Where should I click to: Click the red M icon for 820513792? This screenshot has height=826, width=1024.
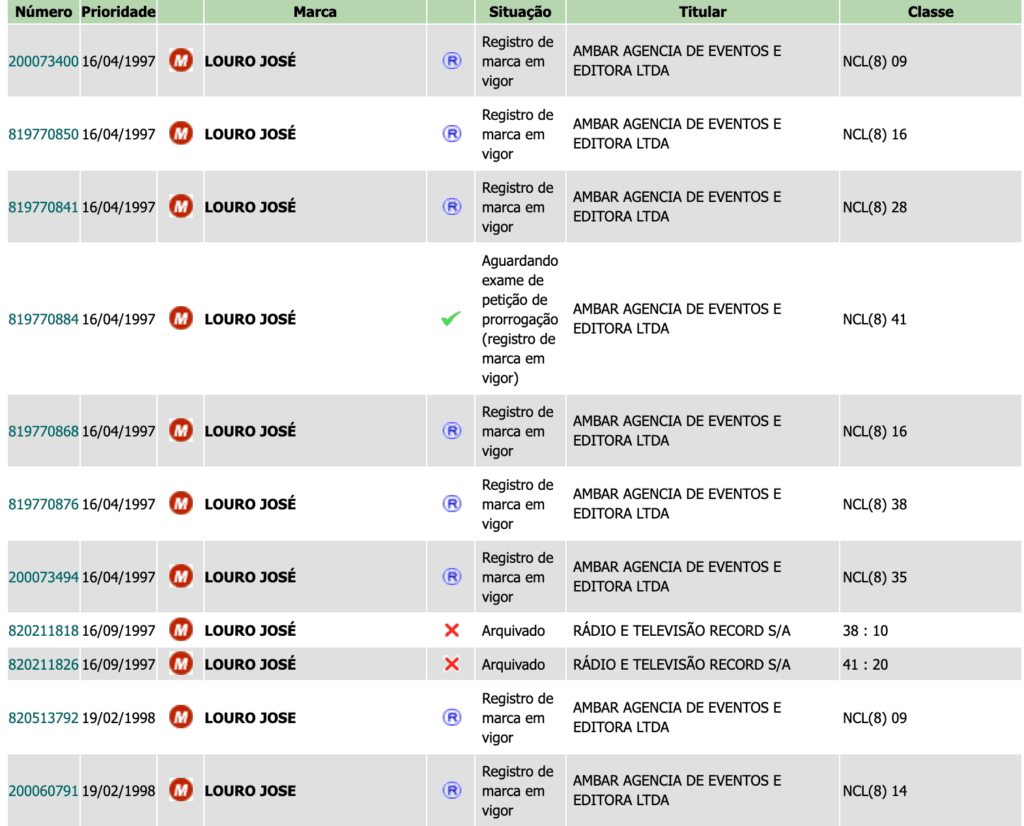click(x=181, y=717)
